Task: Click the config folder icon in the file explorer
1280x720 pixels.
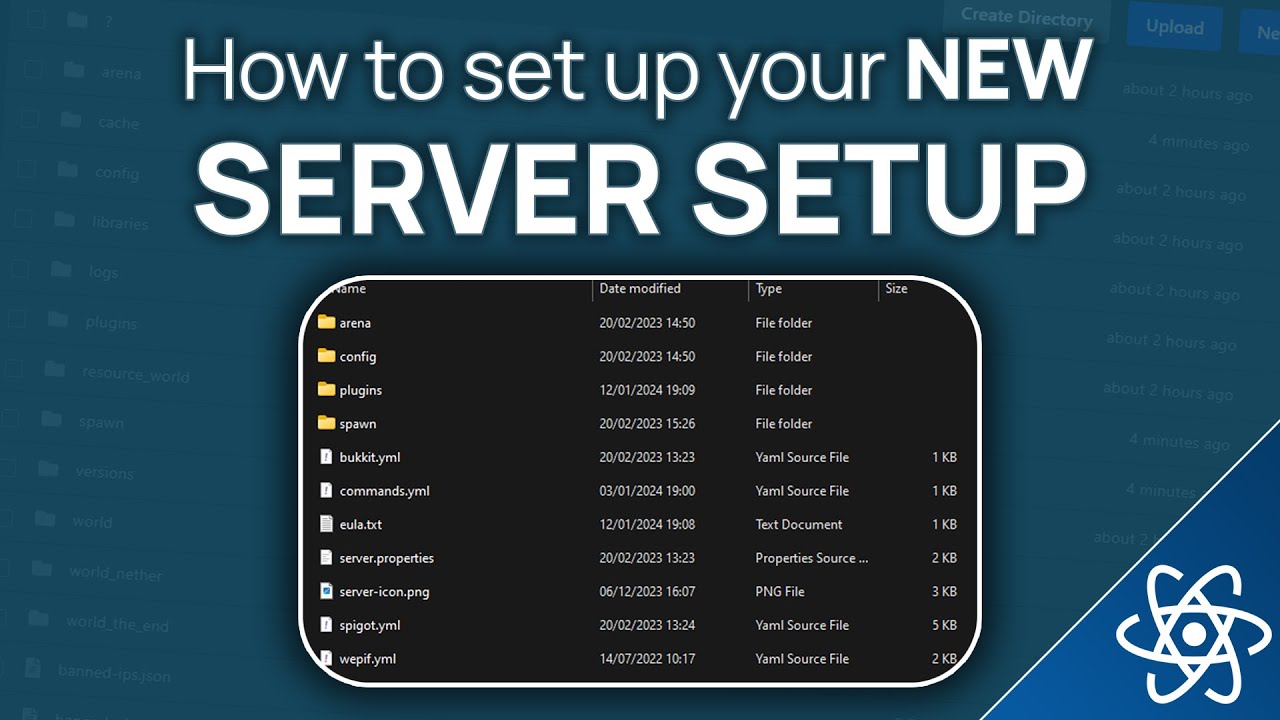Action: pos(326,356)
